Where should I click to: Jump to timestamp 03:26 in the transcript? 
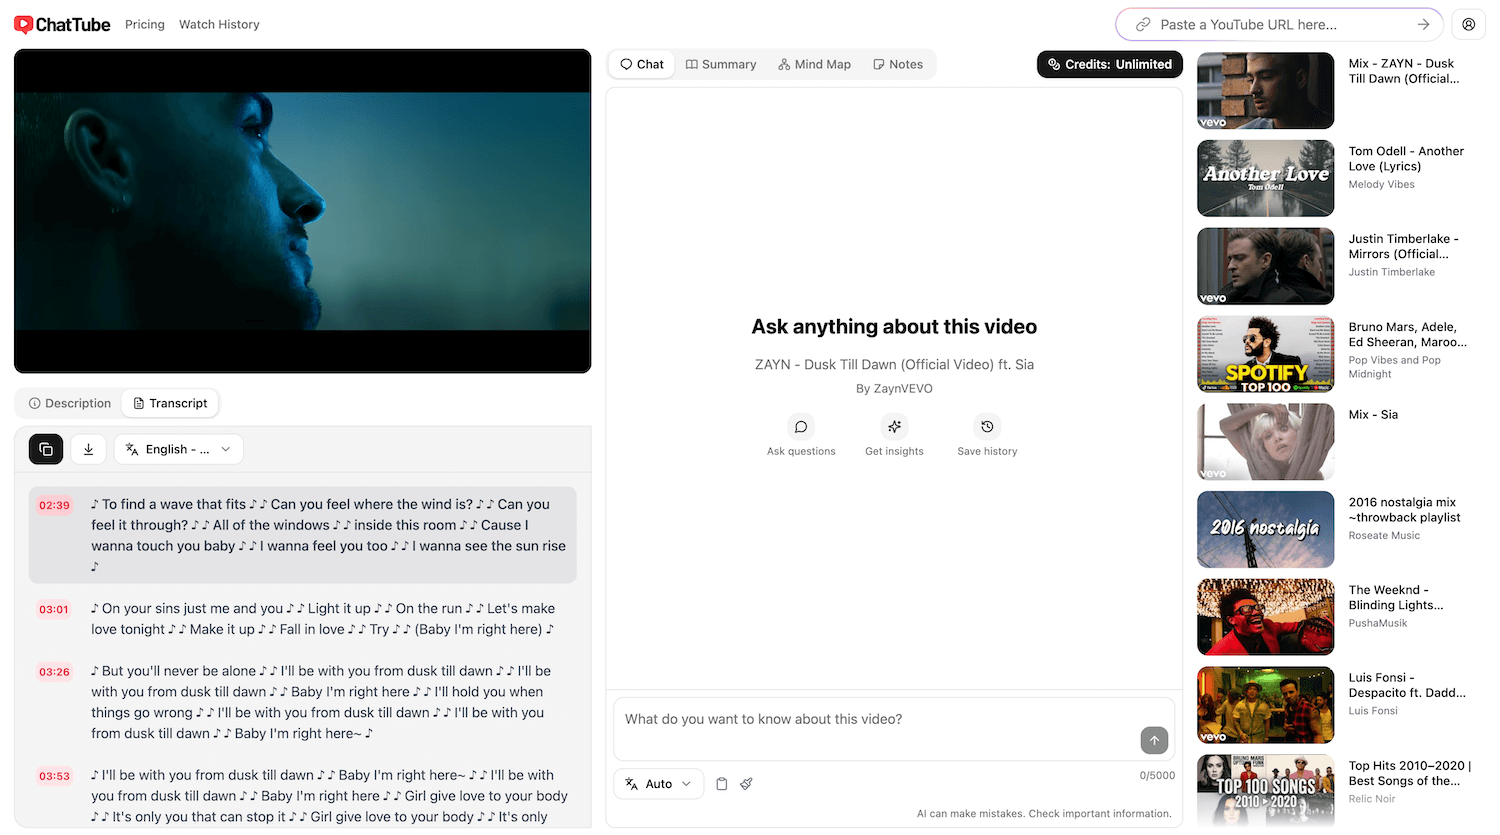point(53,671)
